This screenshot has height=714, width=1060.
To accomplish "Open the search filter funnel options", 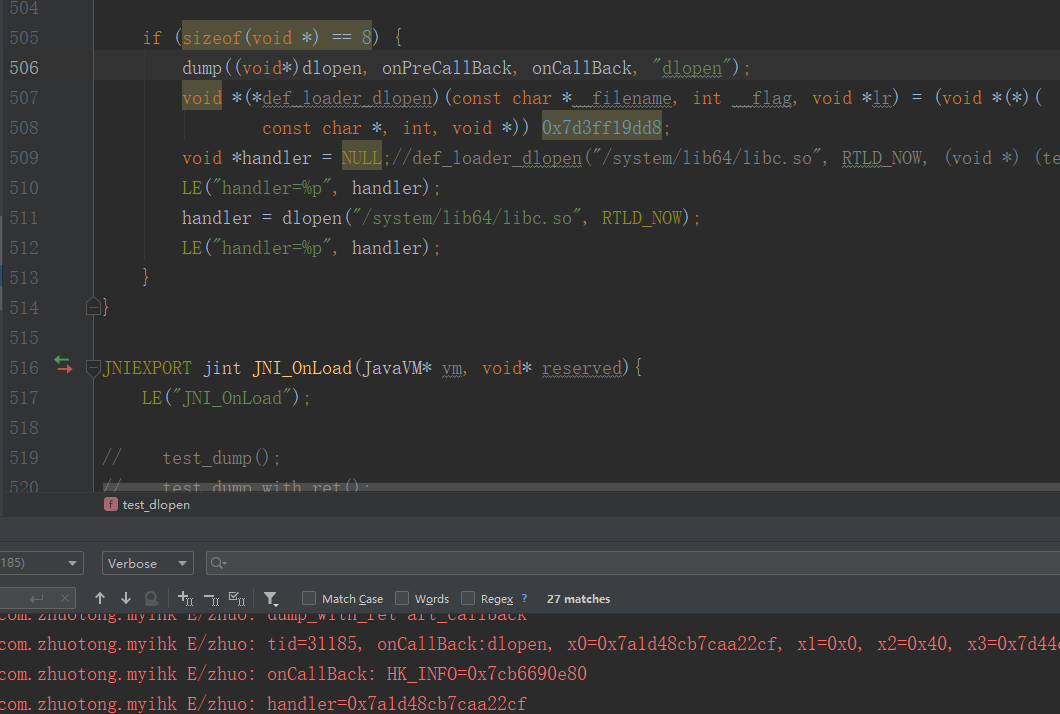I will click(271, 598).
